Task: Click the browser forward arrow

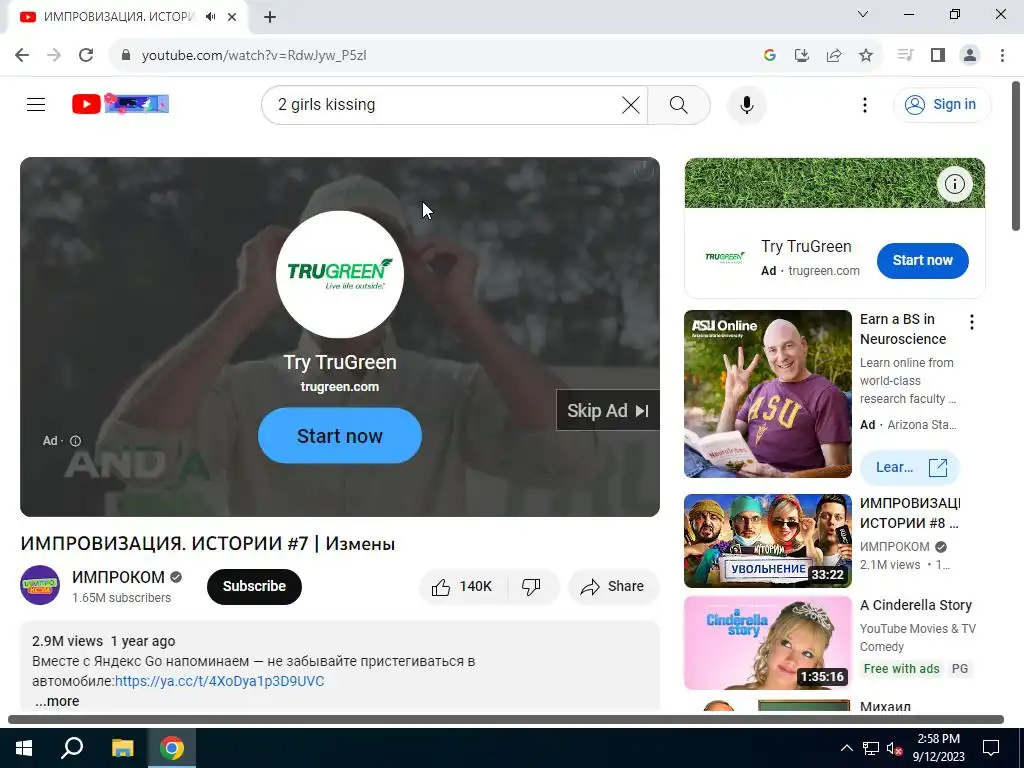Action: [54, 55]
